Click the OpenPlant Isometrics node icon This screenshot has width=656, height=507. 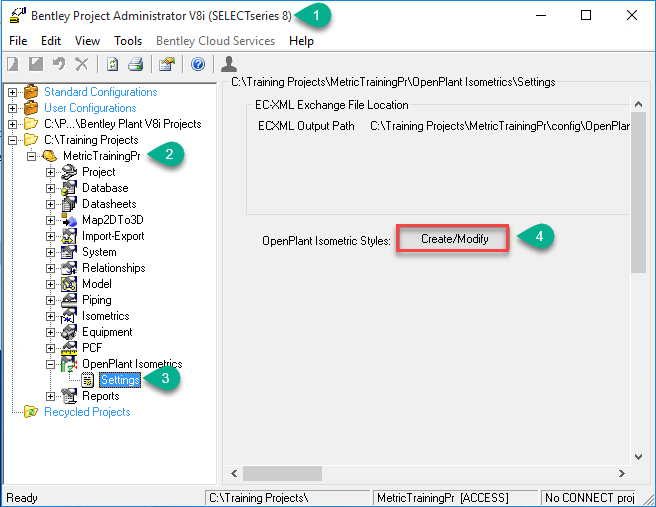[x=69, y=364]
